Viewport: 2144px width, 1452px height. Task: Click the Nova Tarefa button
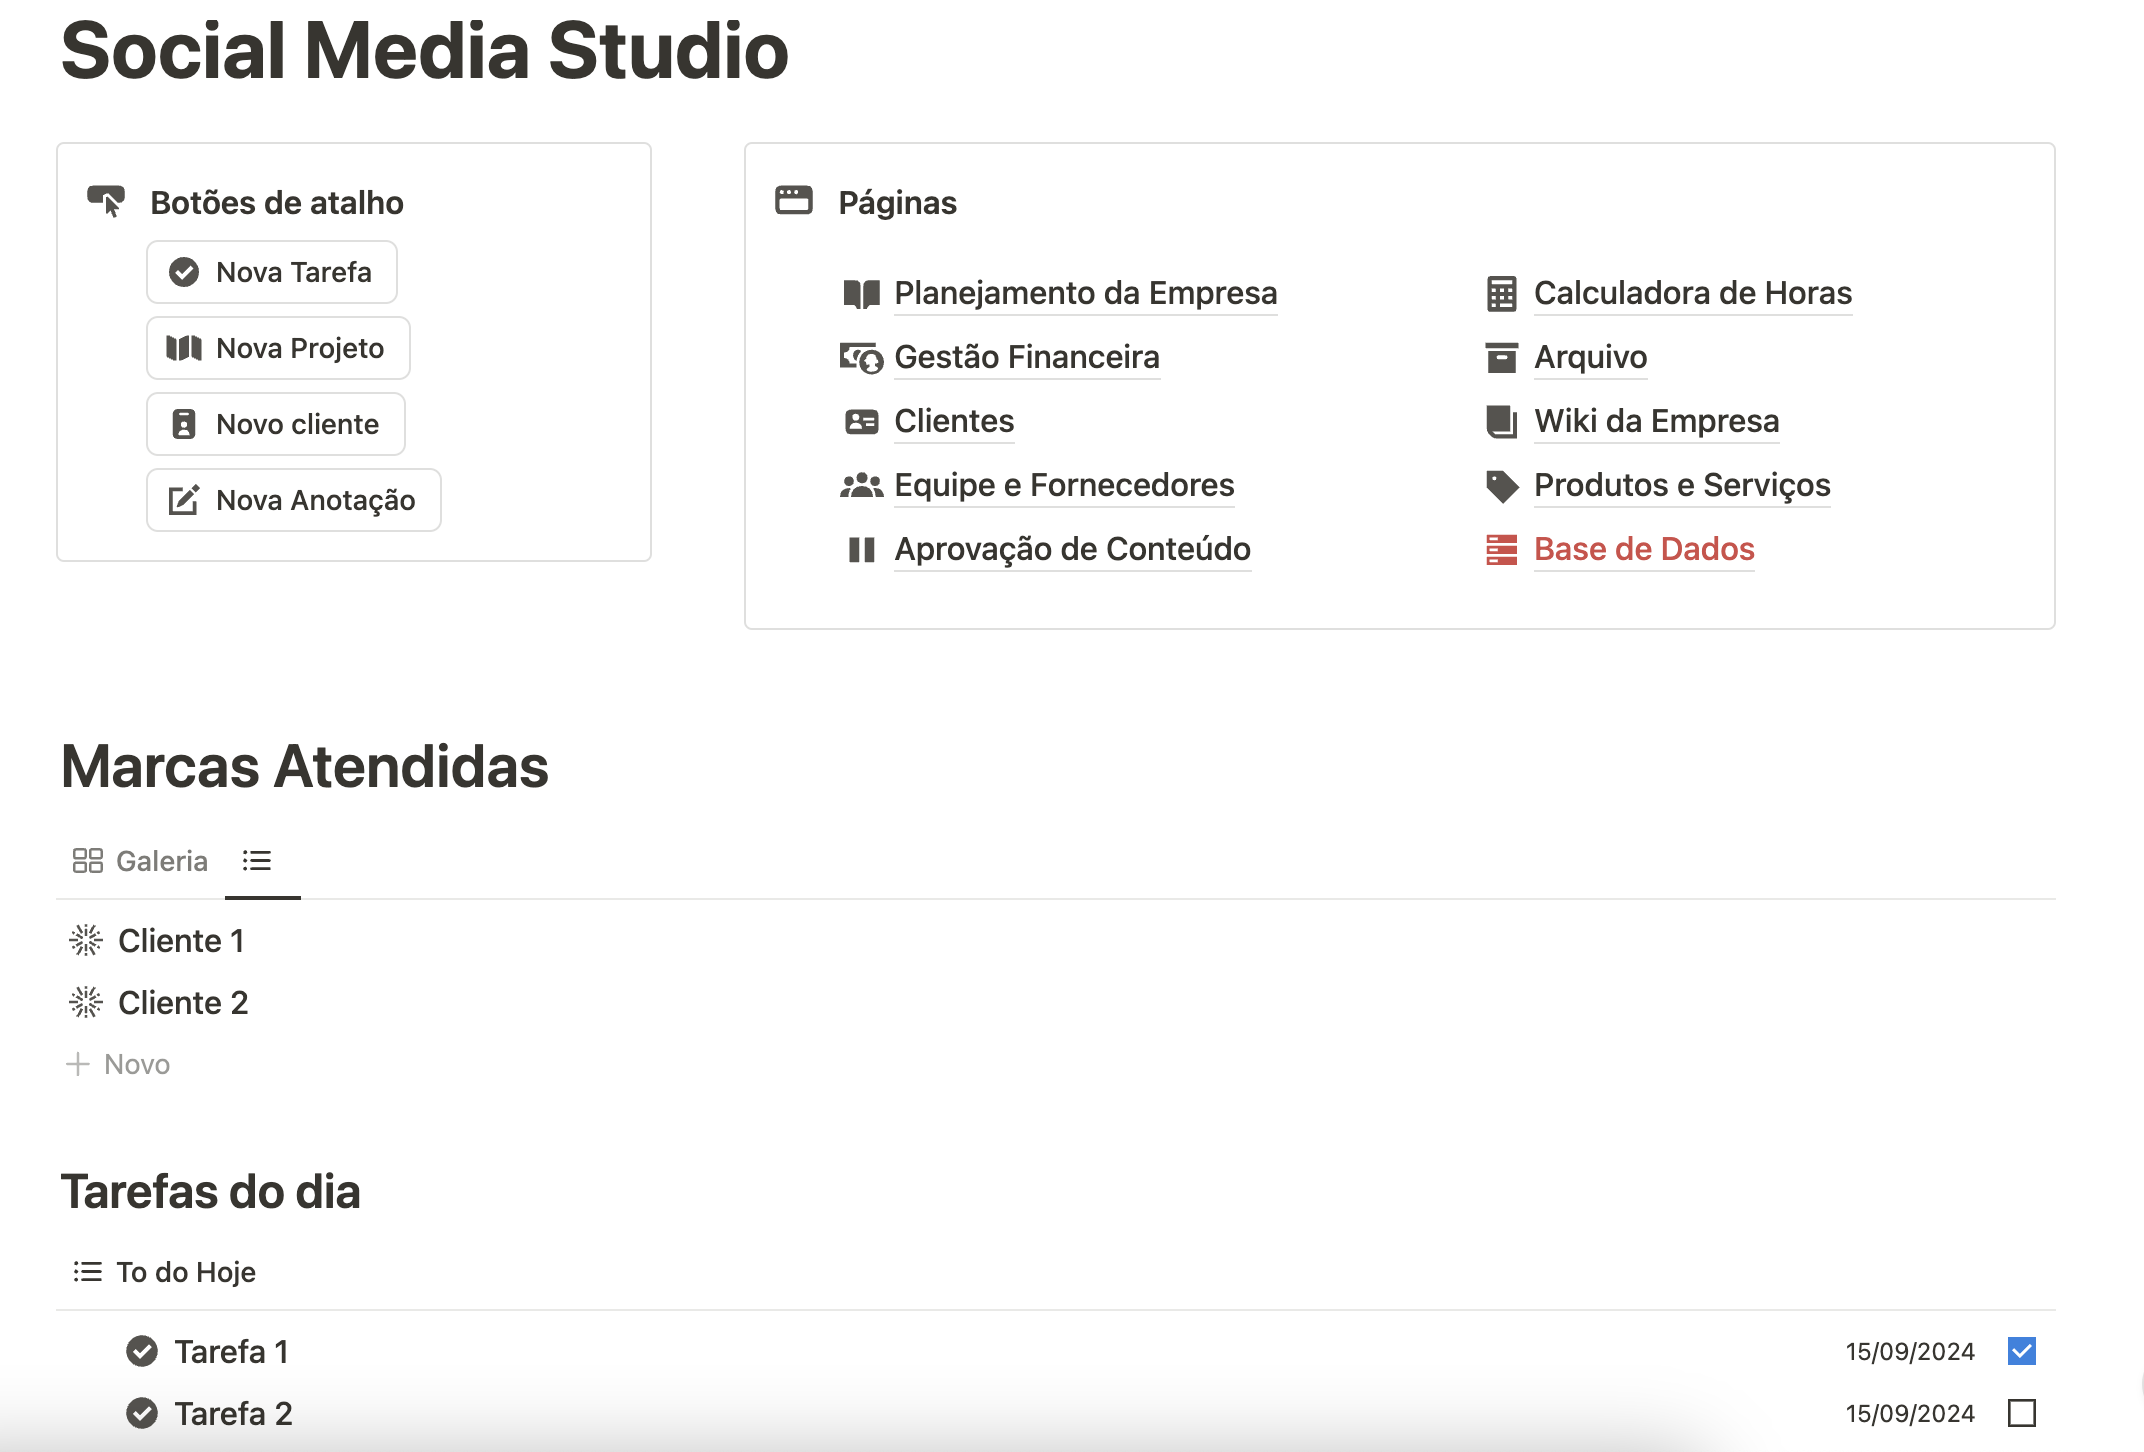[272, 272]
